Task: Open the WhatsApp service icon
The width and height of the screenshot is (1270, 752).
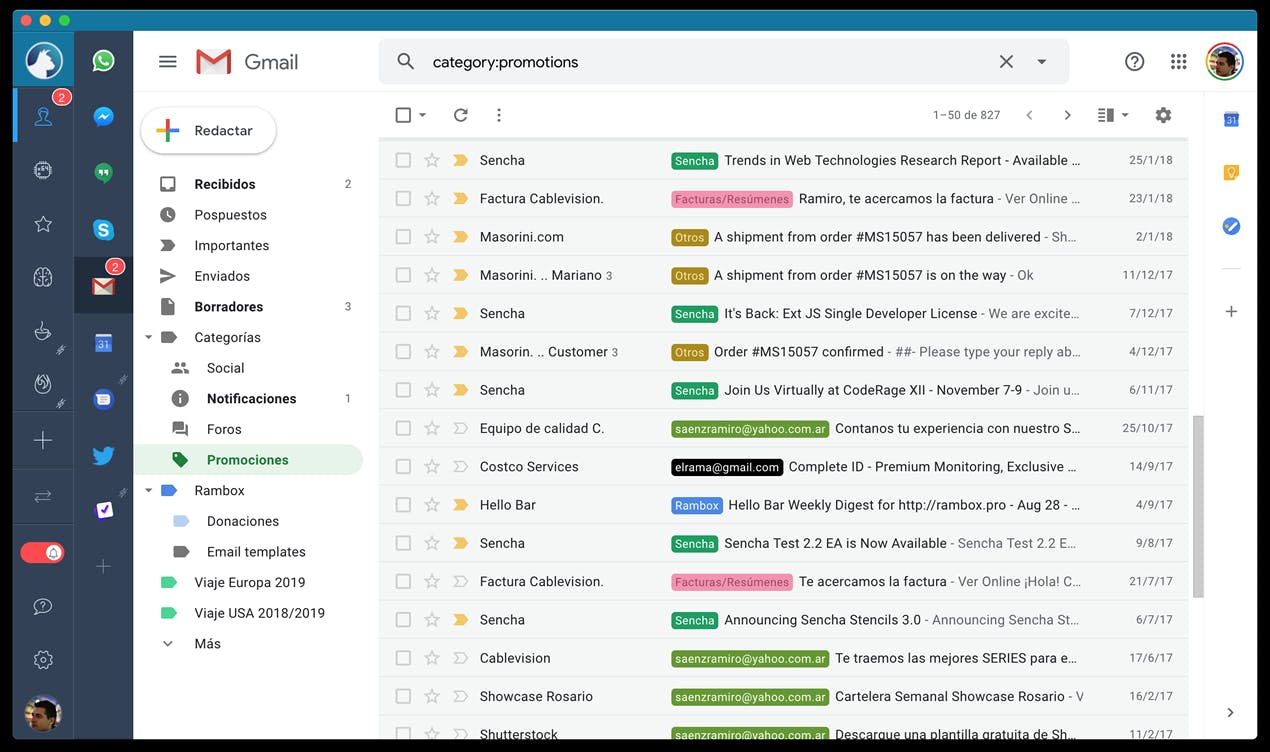Action: [x=103, y=61]
